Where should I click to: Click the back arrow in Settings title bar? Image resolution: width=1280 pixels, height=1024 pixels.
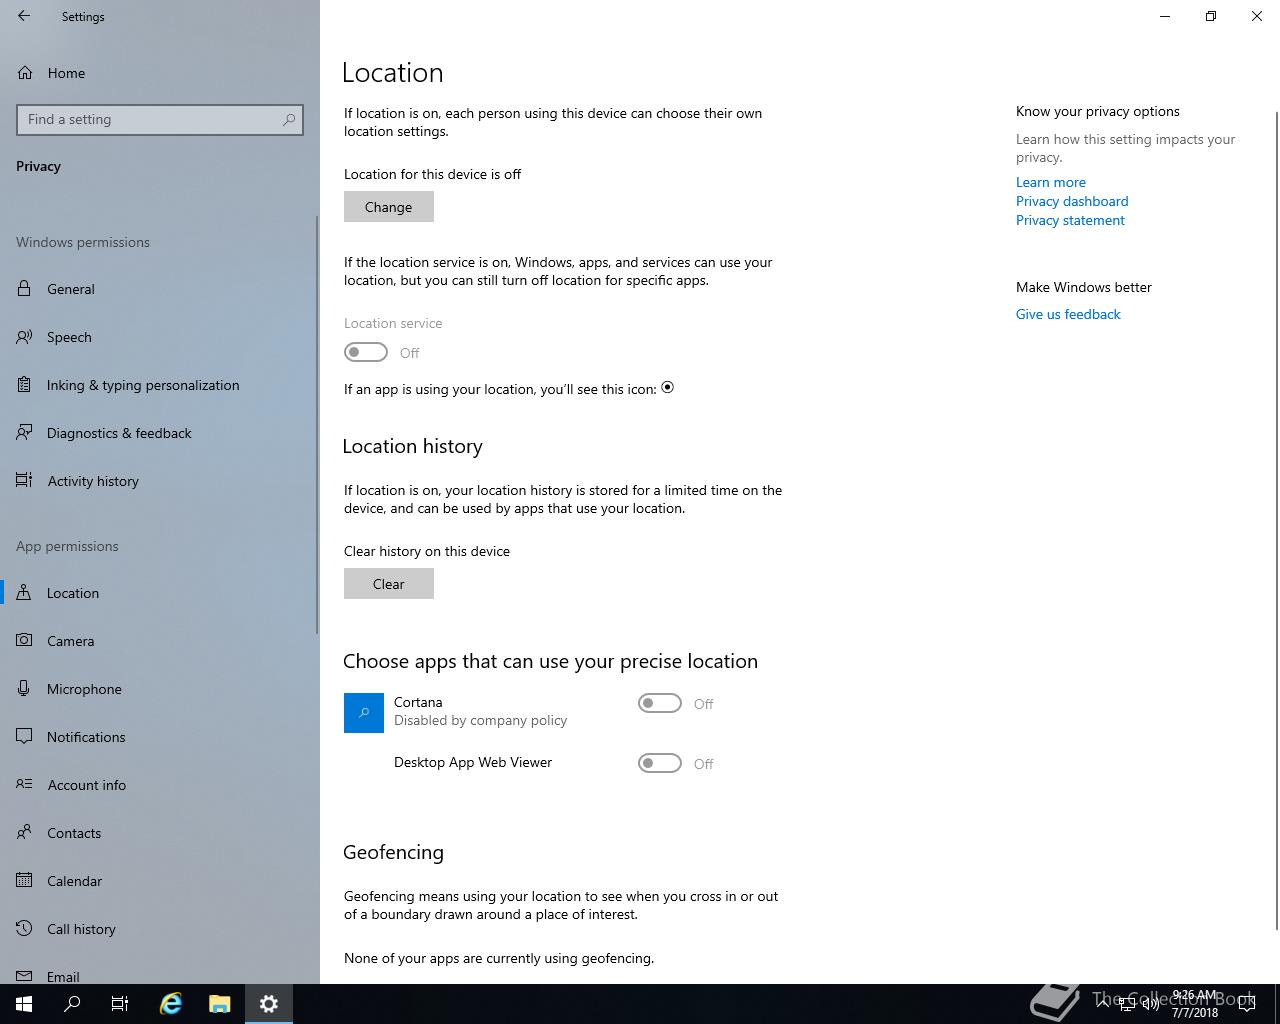24,16
